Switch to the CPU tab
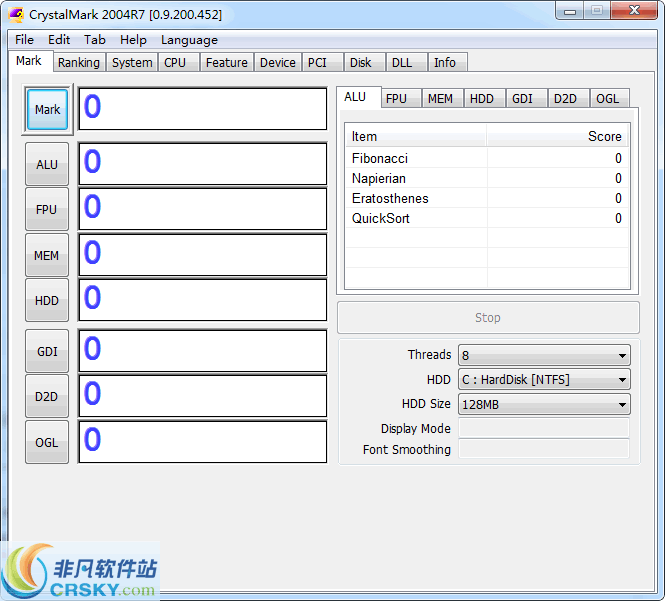Screen dimensions: 665x601 179,62
